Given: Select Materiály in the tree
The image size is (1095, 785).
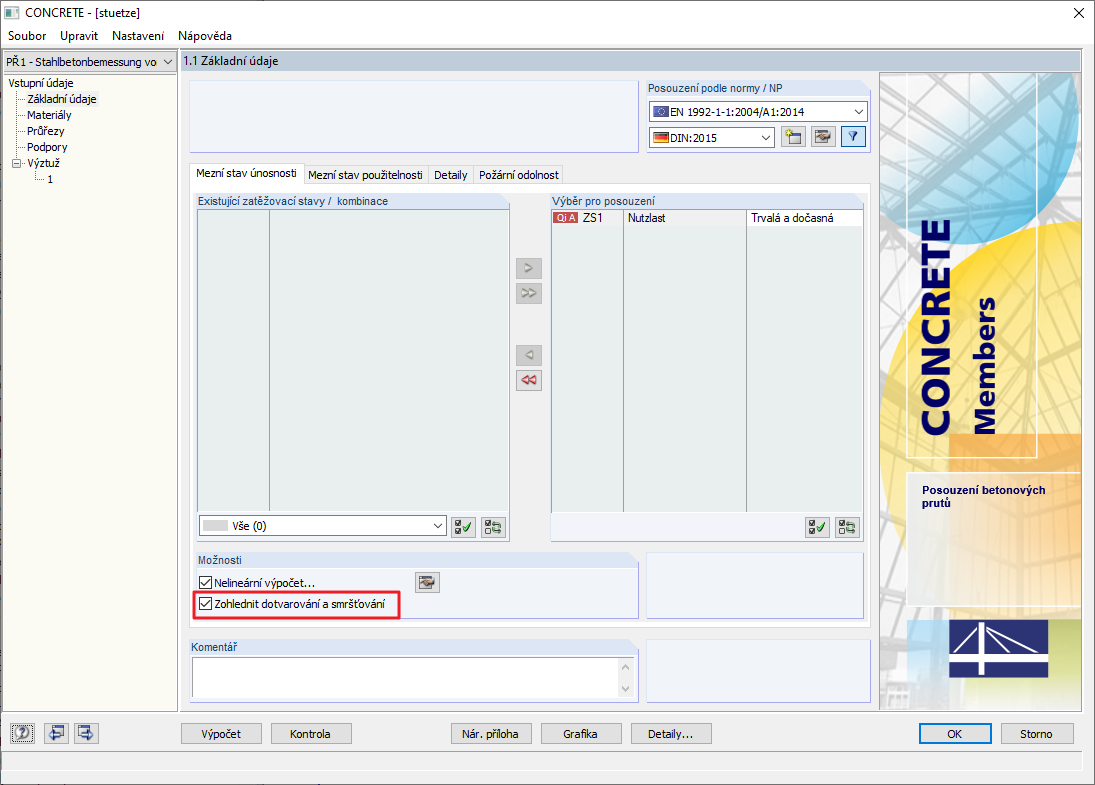Looking at the screenshot, I should 49,115.
